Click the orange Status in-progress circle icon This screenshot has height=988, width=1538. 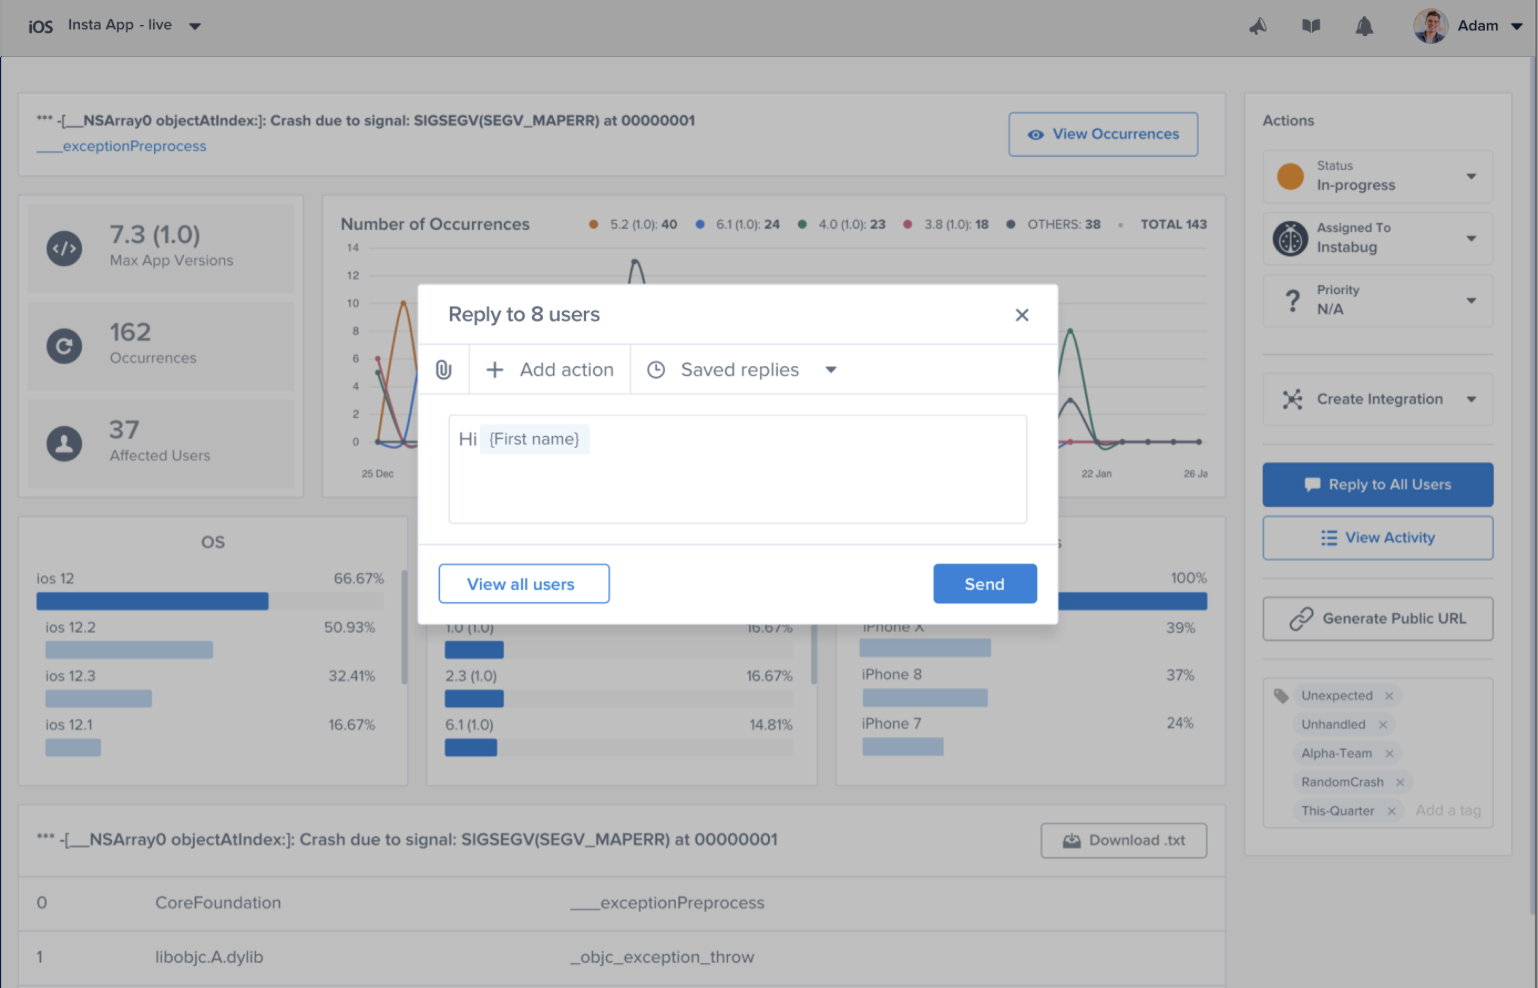[1290, 176]
